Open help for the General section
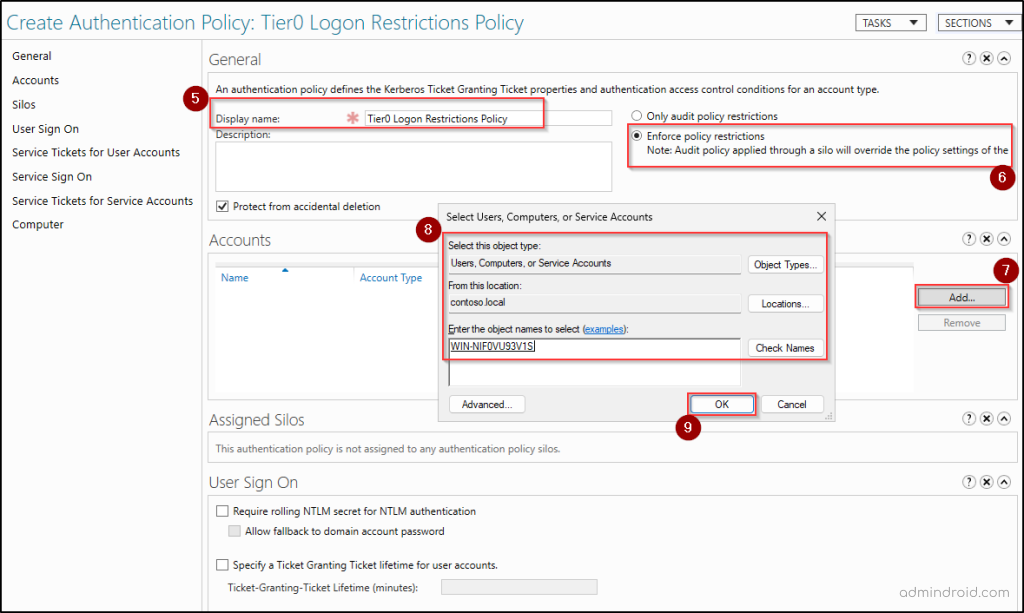The height and width of the screenshot is (613, 1024). (x=968, y=57)
